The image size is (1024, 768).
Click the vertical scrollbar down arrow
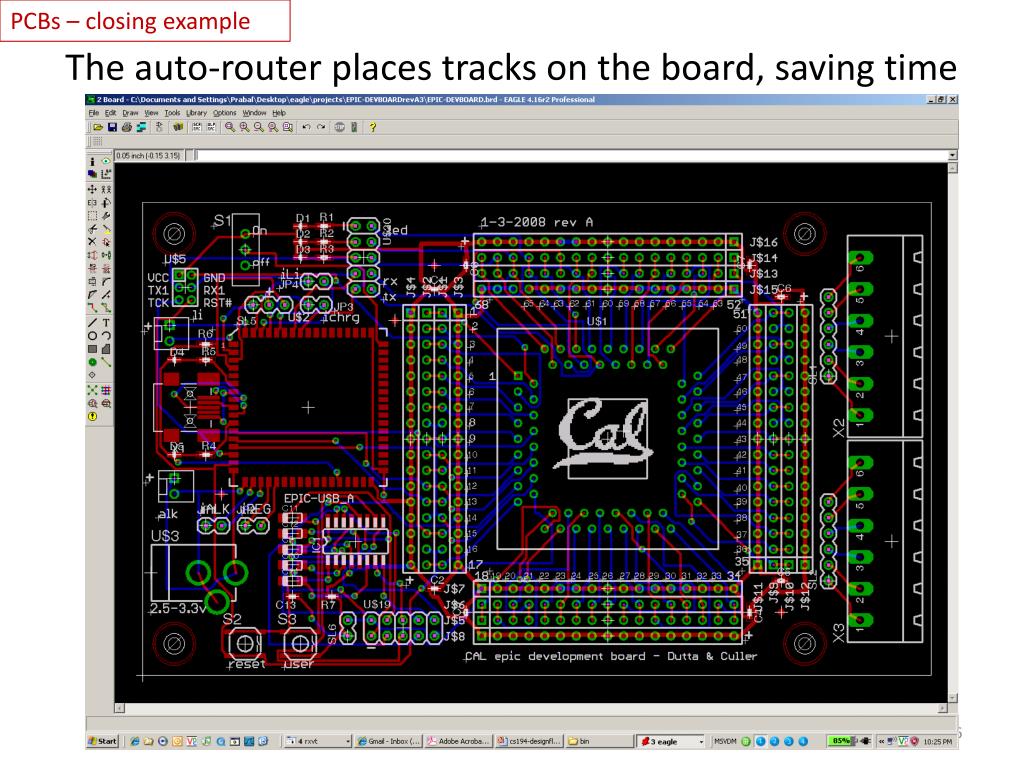pyautogui.click(x=953, y=698)
